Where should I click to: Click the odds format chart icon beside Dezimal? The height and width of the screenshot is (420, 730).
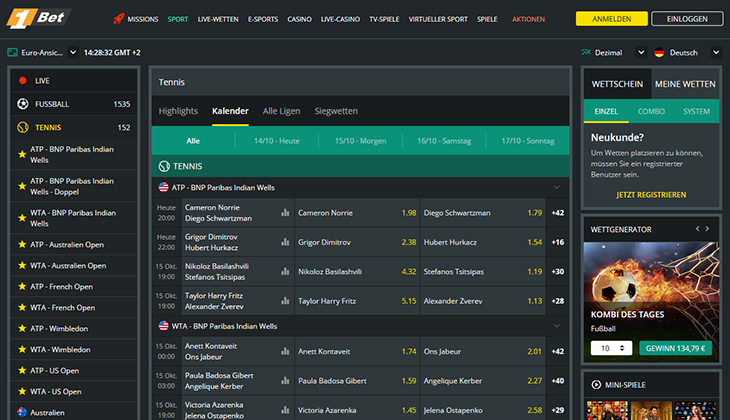point(586,52)
